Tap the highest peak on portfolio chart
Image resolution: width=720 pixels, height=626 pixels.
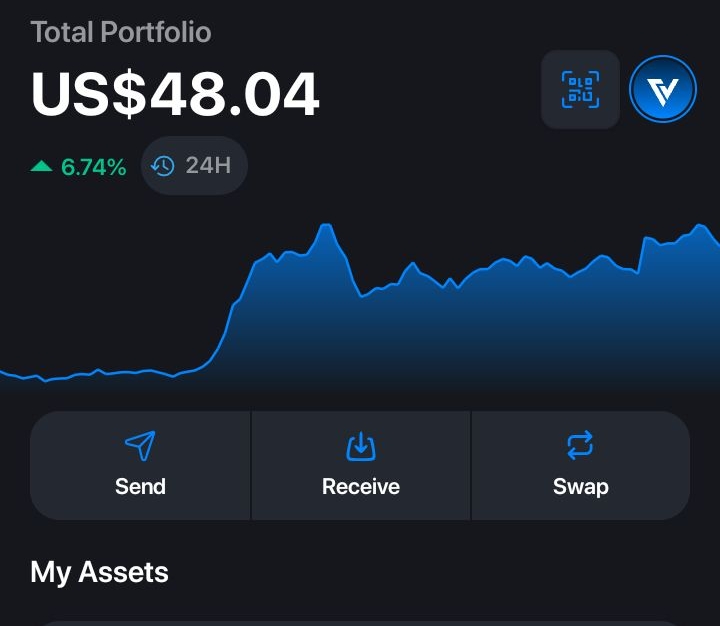pos(326,226)
